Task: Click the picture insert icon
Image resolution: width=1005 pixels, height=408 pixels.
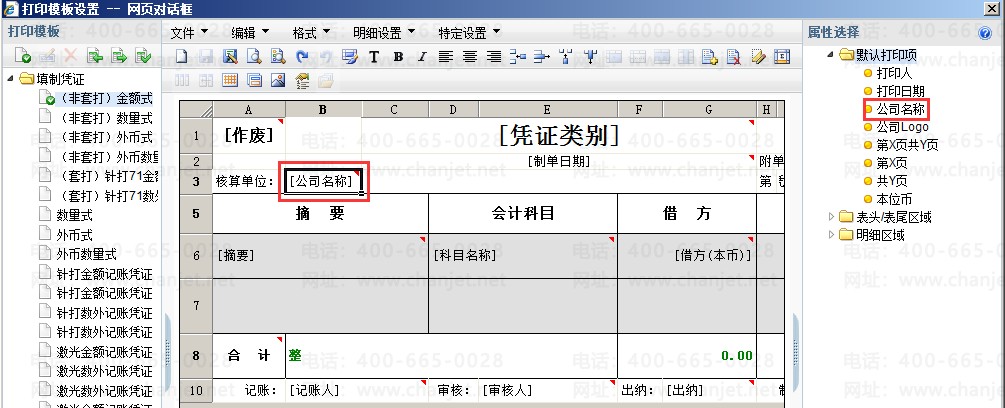Action: pyautogui.click(x=278, y=81)
